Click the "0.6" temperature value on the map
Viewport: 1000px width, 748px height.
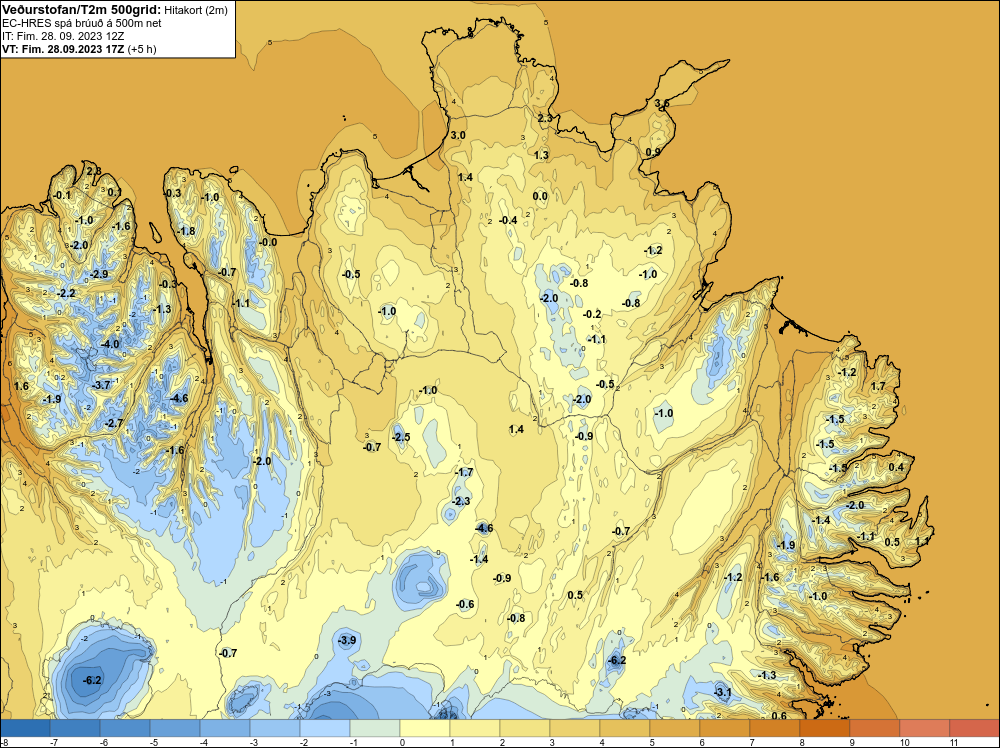click(x=779, y=715)
